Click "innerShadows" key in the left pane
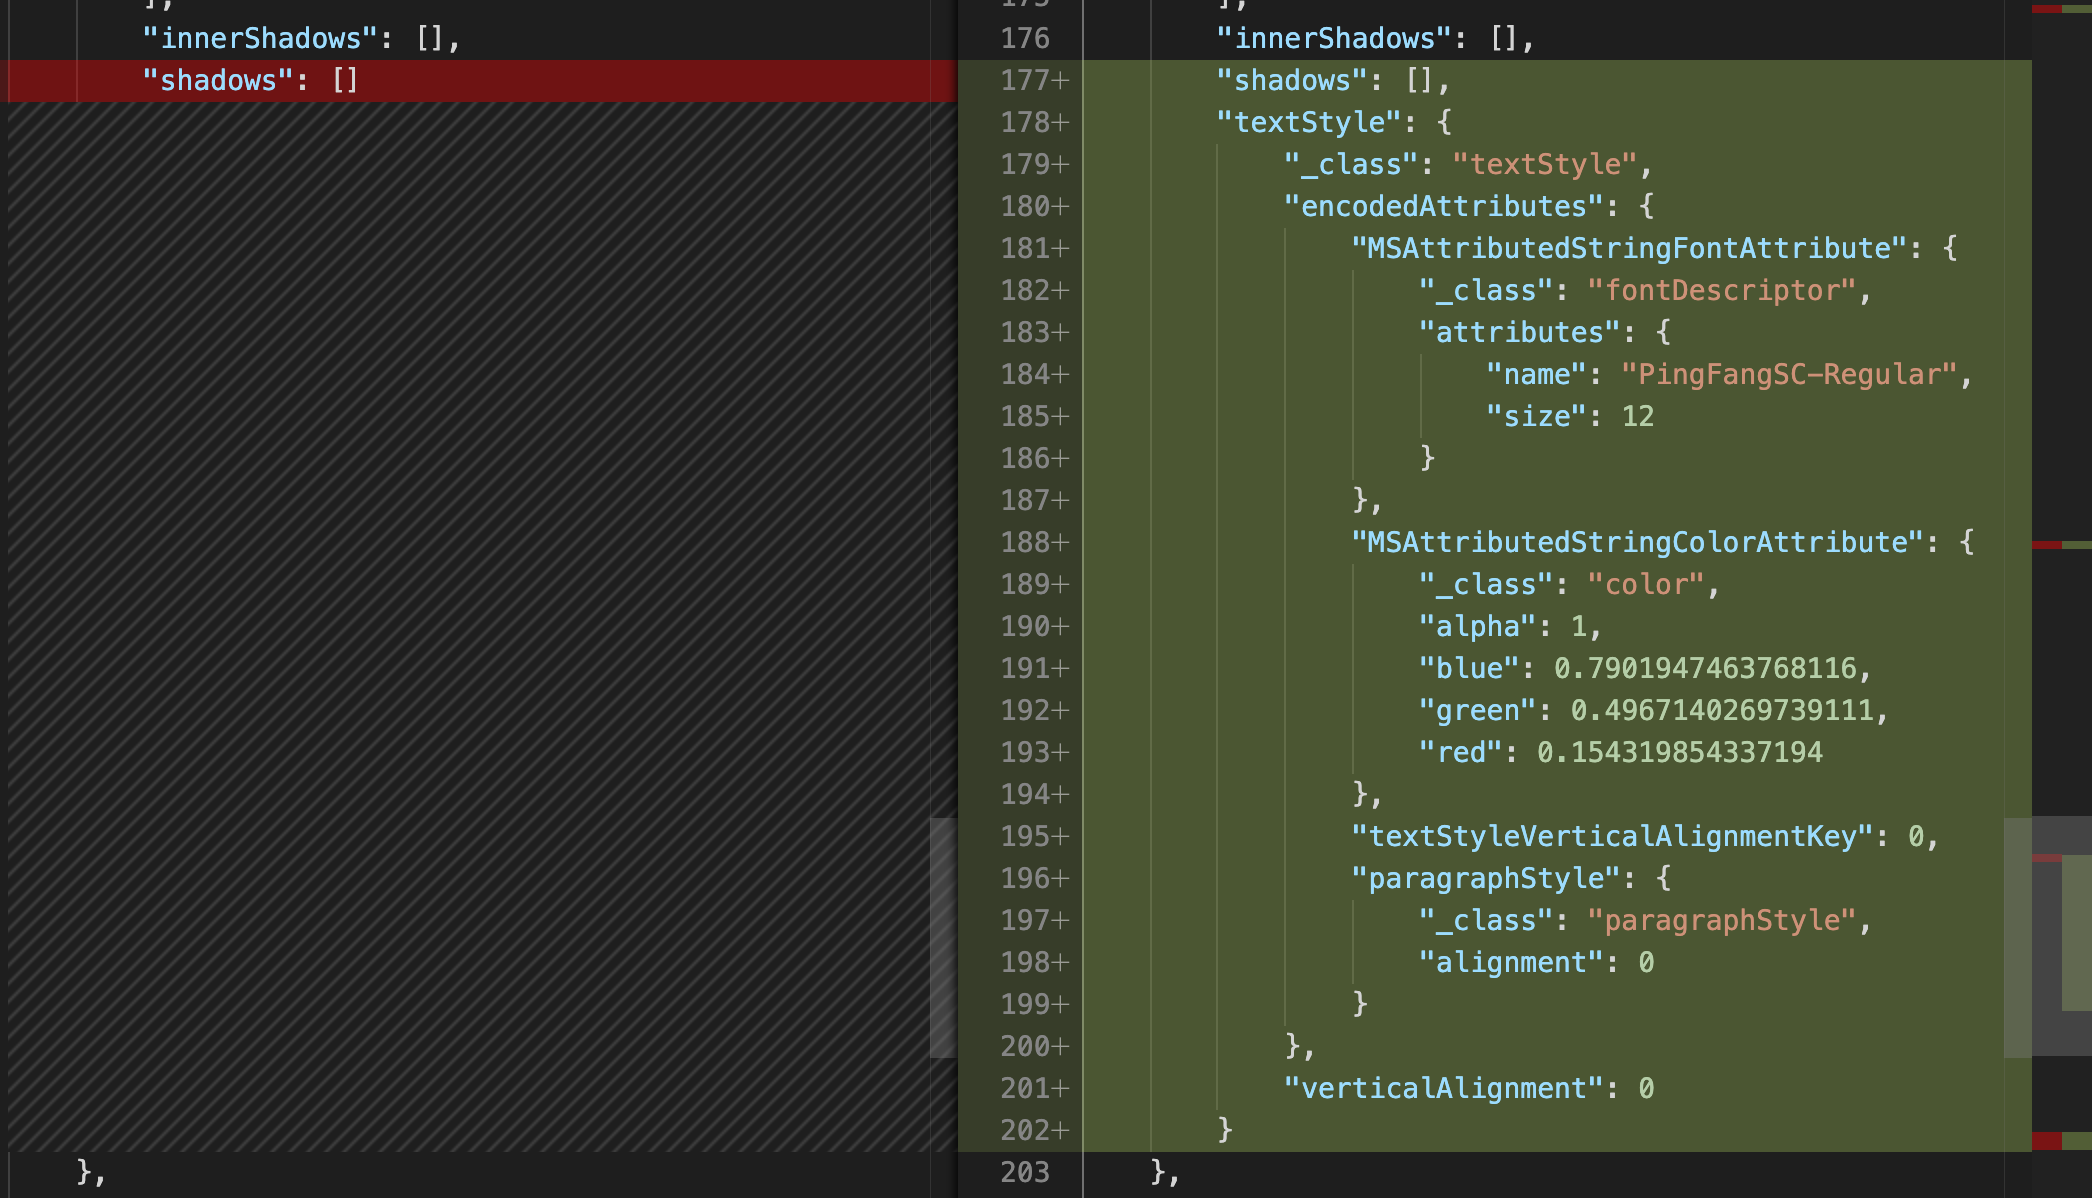 click(260, 38)
